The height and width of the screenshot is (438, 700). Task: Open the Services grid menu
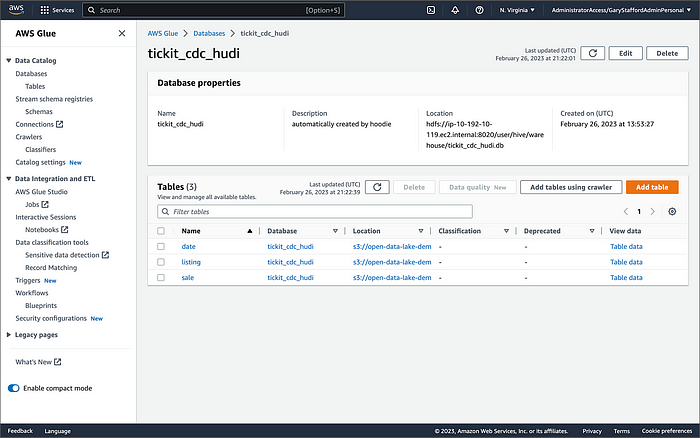(x=57, y=10)
